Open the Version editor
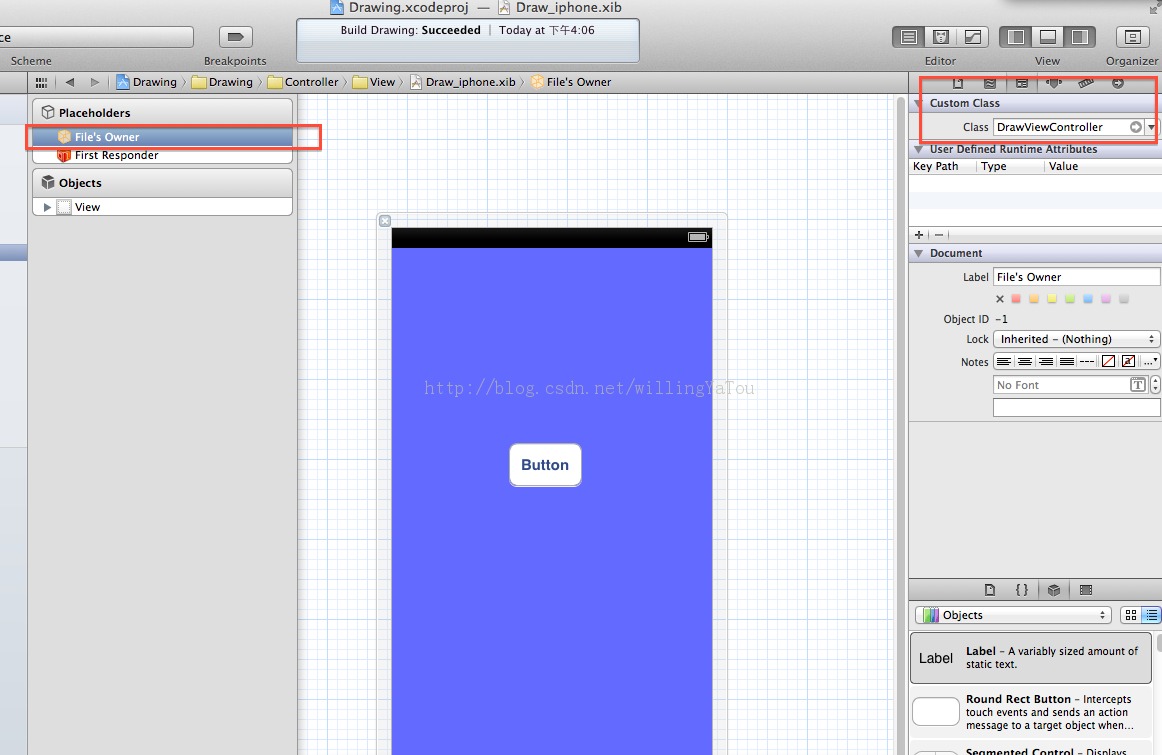1162x755 pixels. 972,37
